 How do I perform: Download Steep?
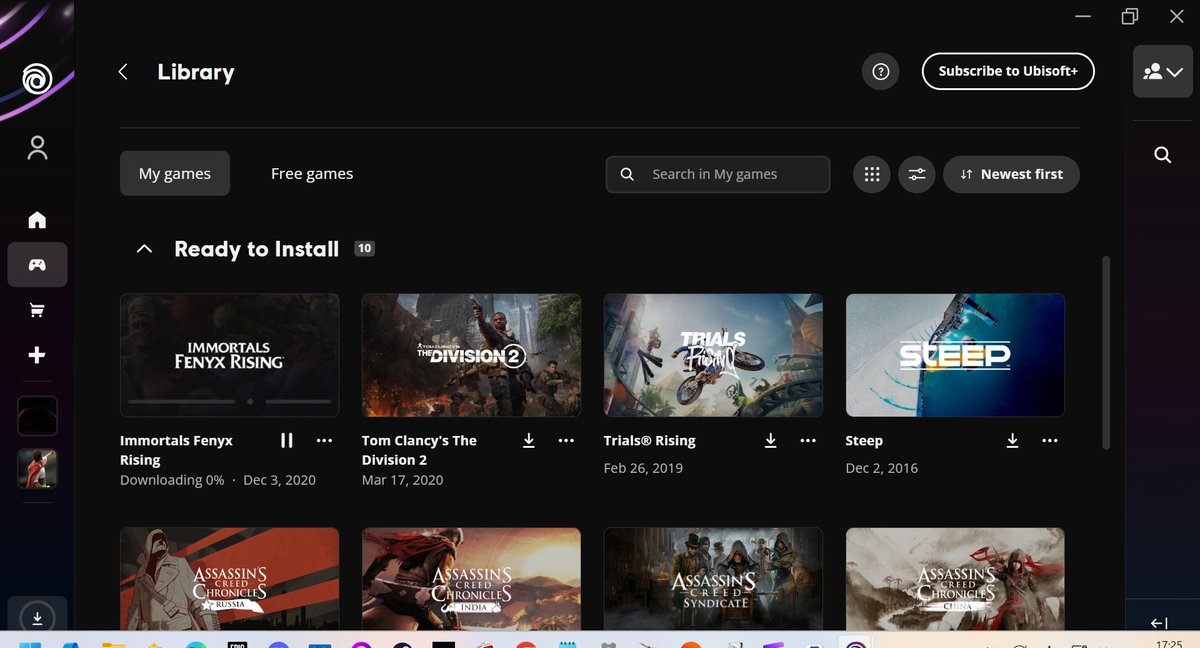coord(1013,440)
